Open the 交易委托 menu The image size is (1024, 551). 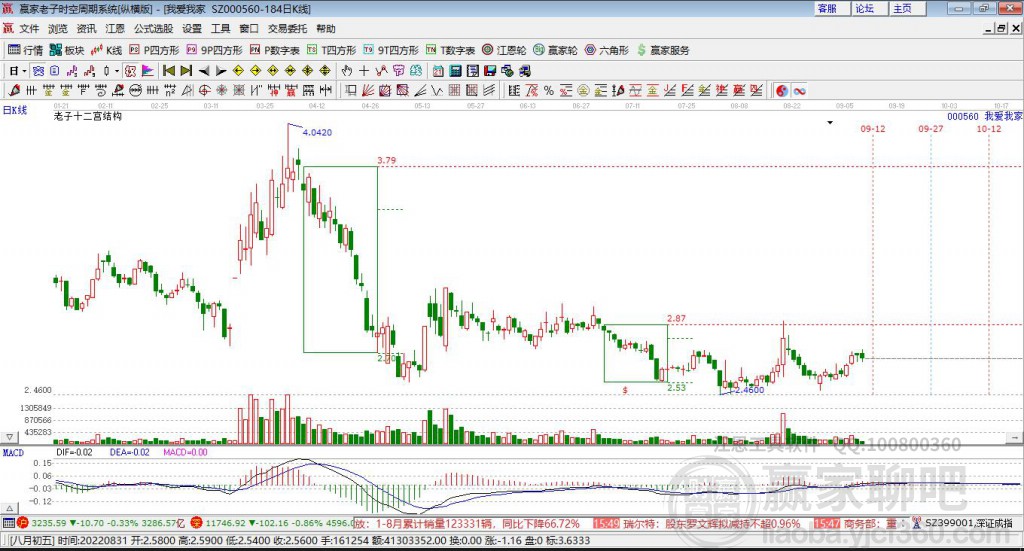coord(287,29)
